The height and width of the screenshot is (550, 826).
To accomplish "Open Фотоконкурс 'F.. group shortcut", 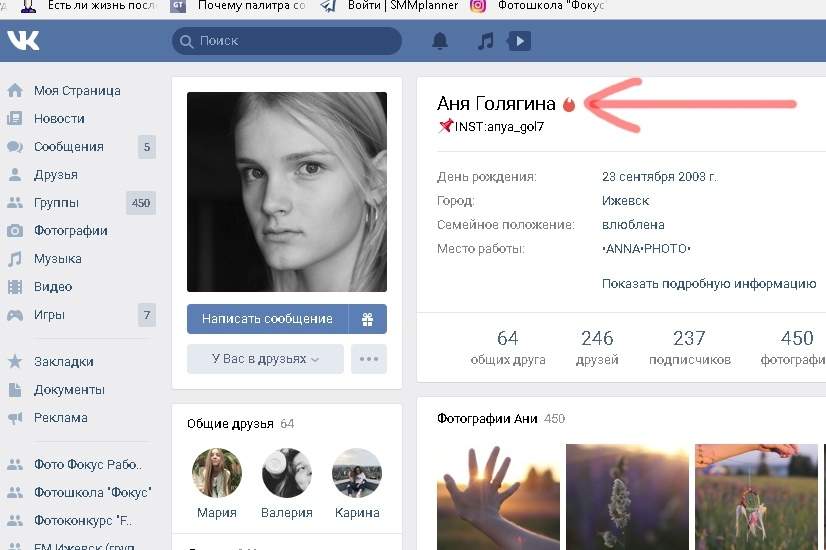I will [82, 520].
